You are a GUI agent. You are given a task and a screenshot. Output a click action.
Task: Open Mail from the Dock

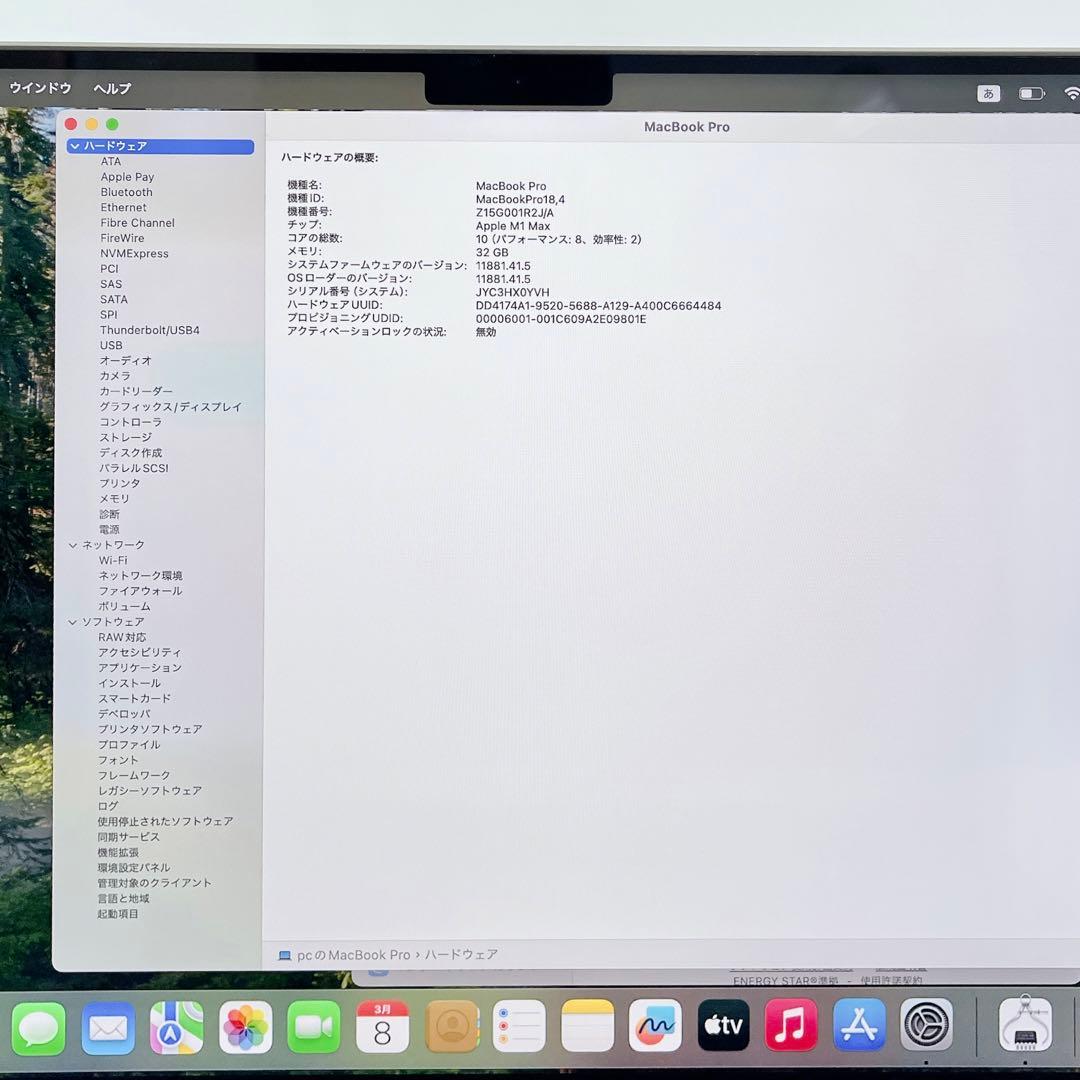[x=107, y=1027]
